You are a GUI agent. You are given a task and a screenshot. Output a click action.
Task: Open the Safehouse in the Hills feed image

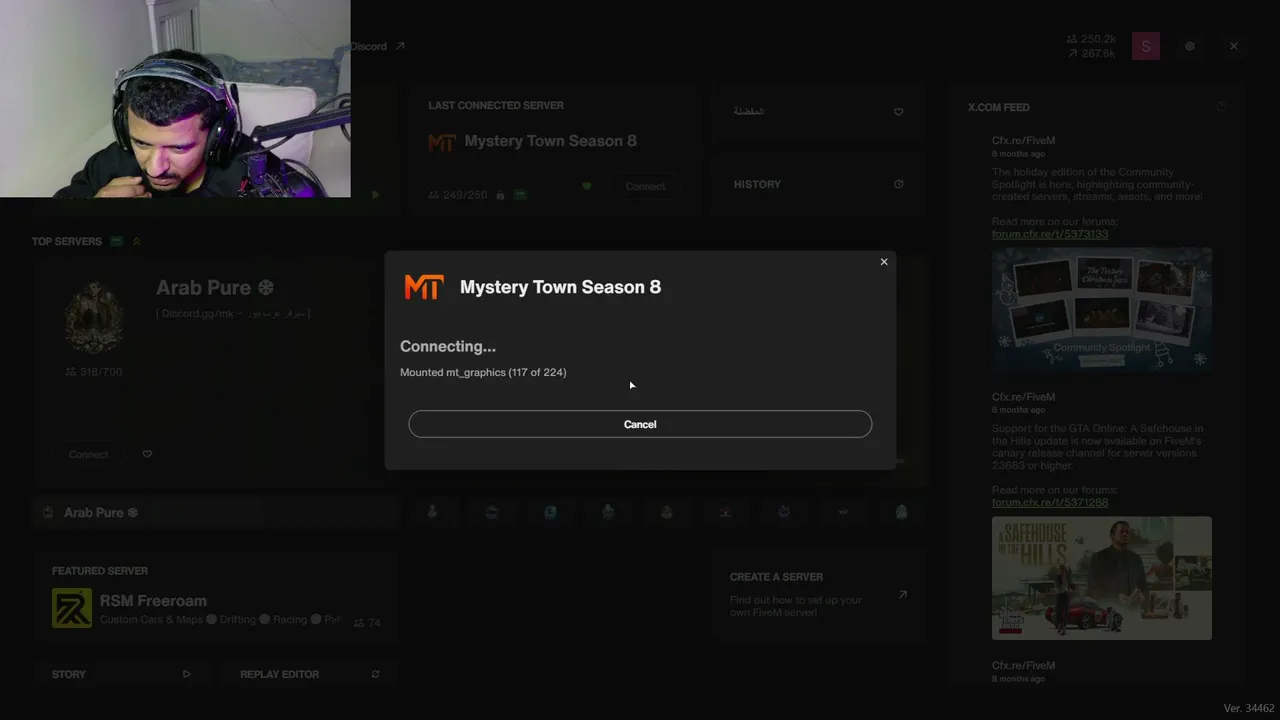pyautogui.click(x=1102, y=578)
